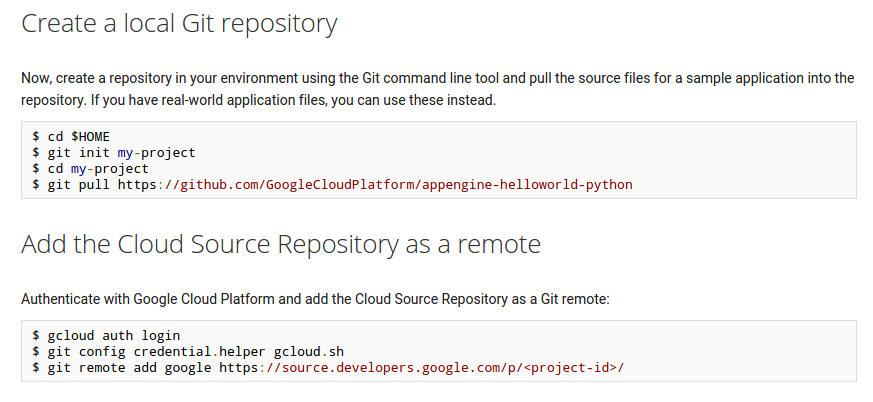Screen dimensions: 873x402
Task: Click the word "GoogleCloudPlatform" in the pull URL
Action: (340, 185)
